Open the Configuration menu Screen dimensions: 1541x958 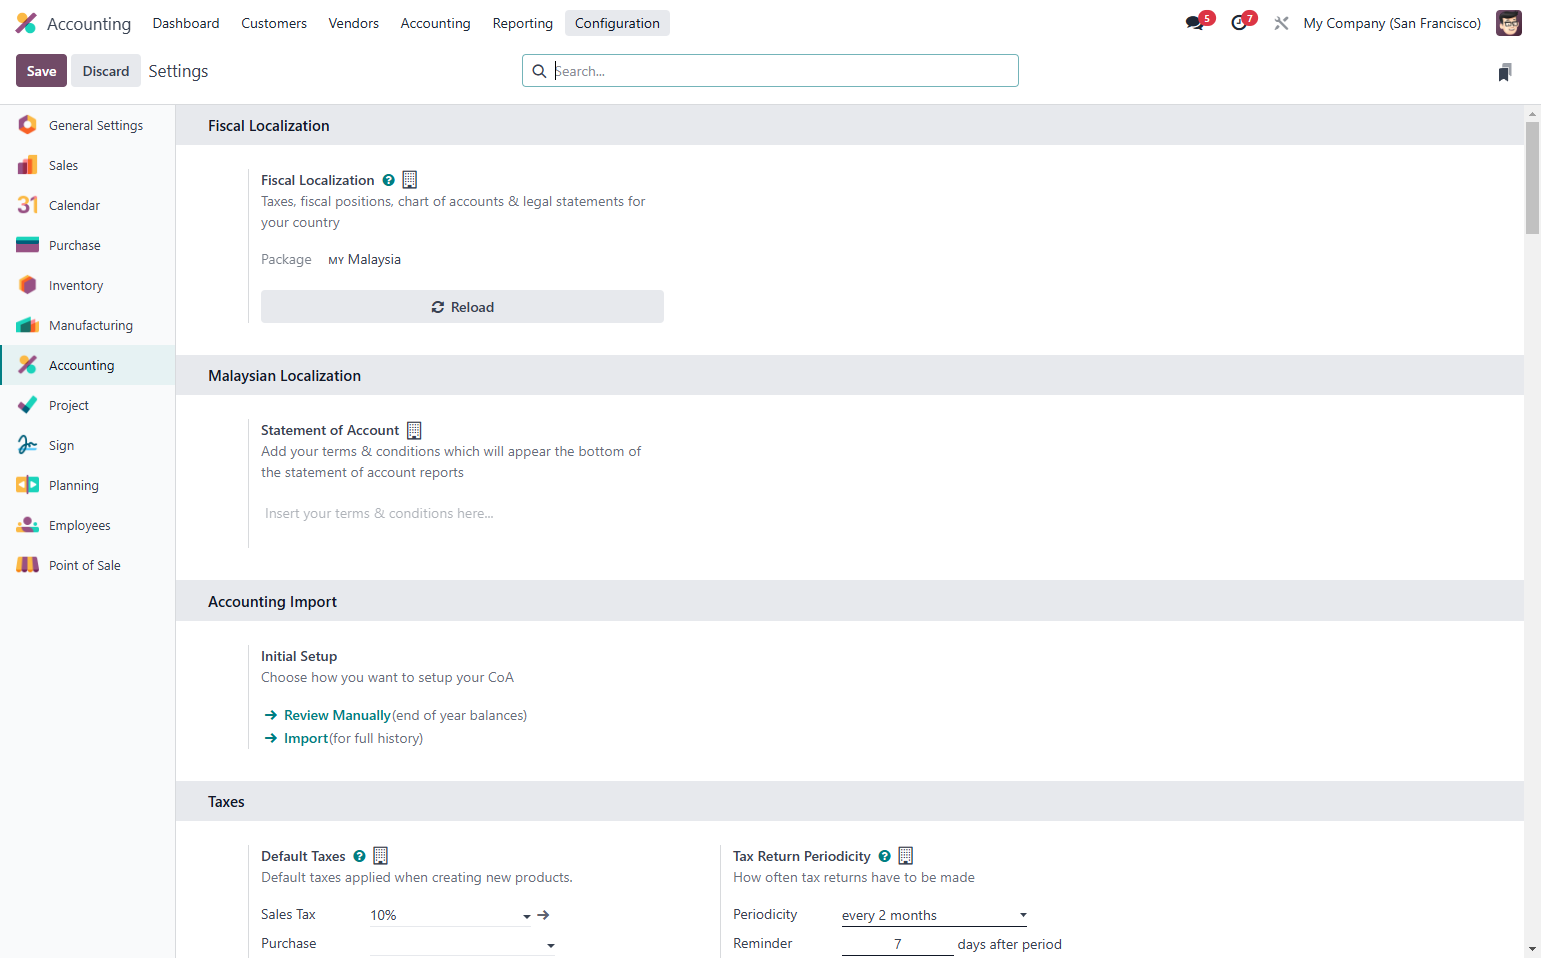(617, 23)
